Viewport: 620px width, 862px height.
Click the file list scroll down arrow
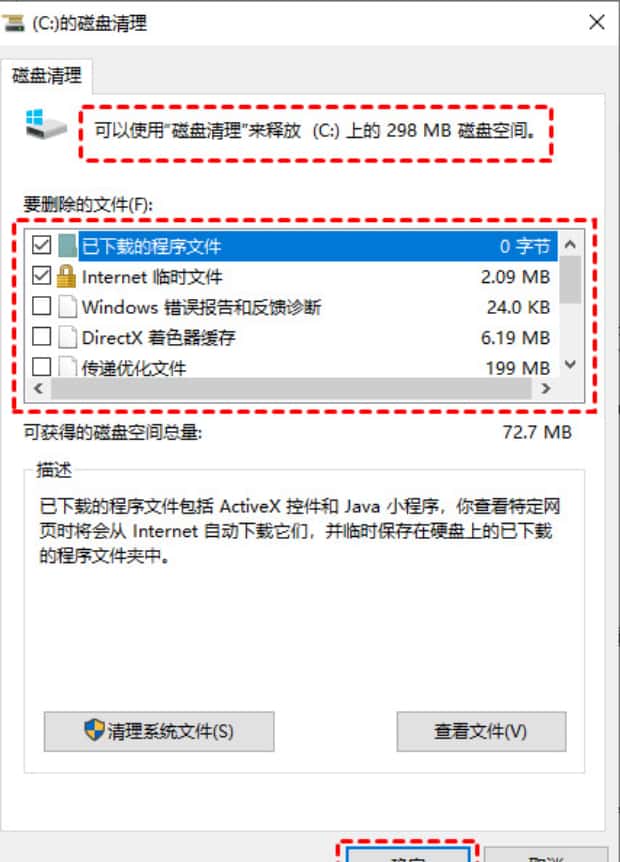click(571, 364)
